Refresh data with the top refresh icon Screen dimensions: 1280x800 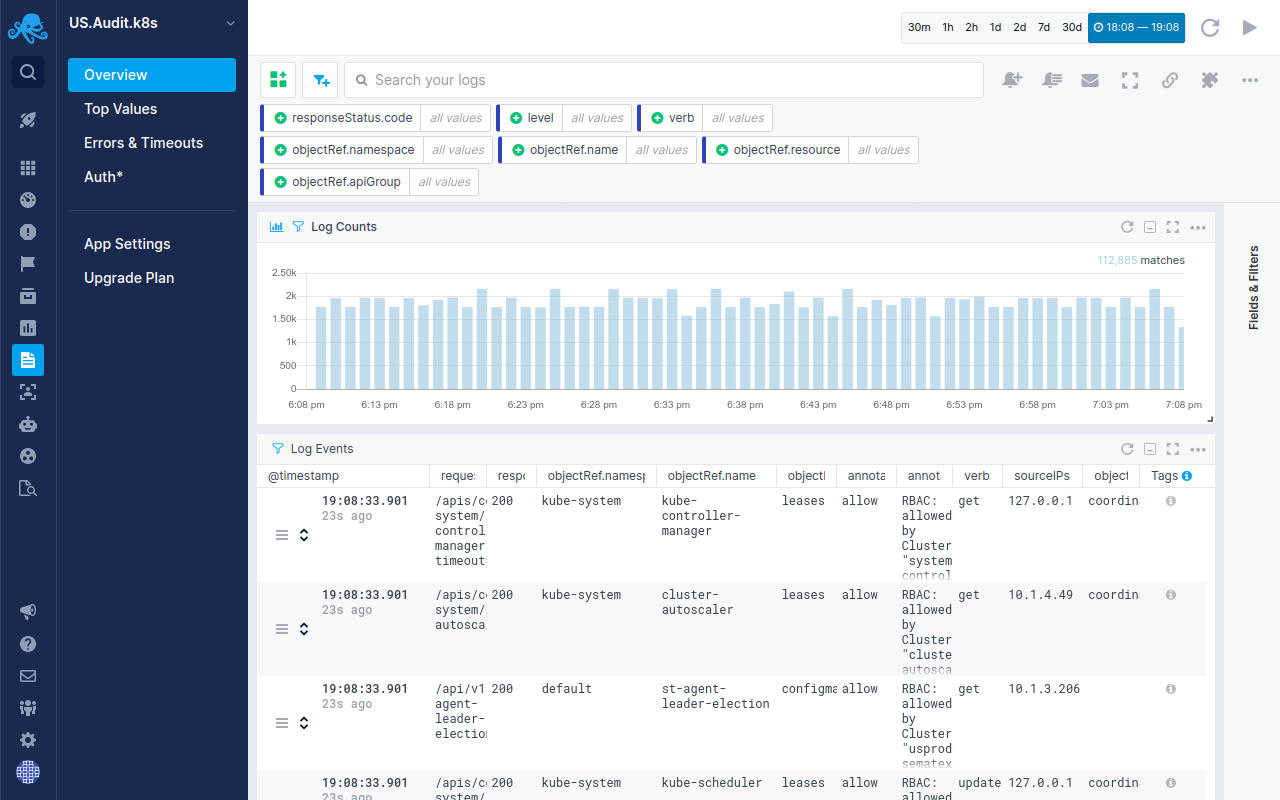click(x=1210, y=27)
